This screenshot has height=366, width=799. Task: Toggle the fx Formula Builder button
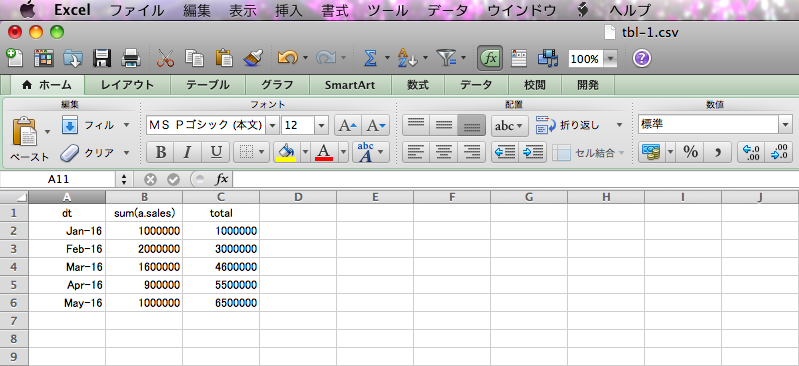point(490,58)
